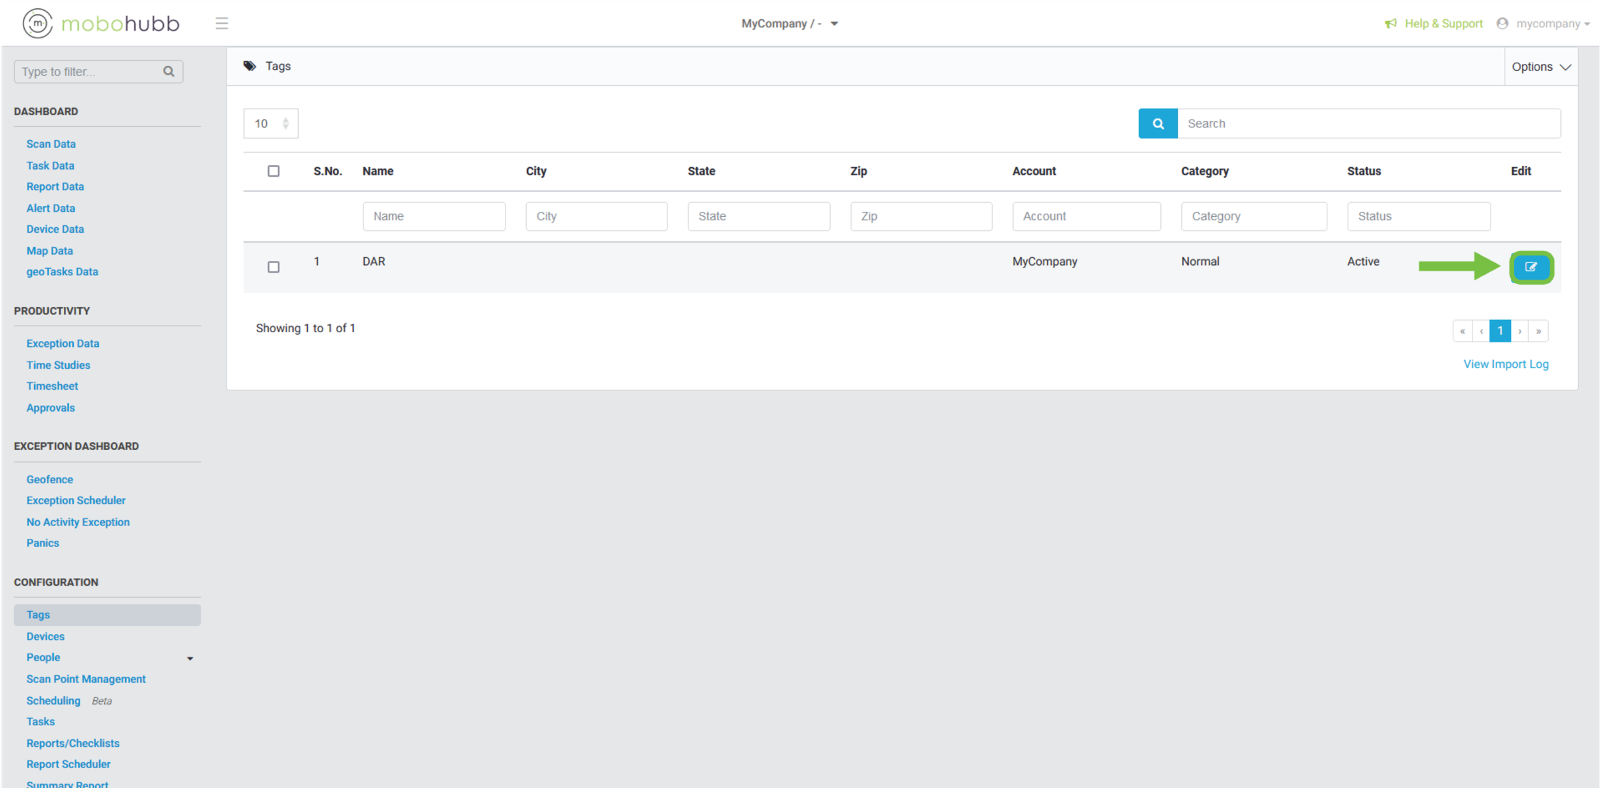Click the View Import Log link
Image resolution: width=1600 pixels, height=788 pixels.
pos(1506,364)
